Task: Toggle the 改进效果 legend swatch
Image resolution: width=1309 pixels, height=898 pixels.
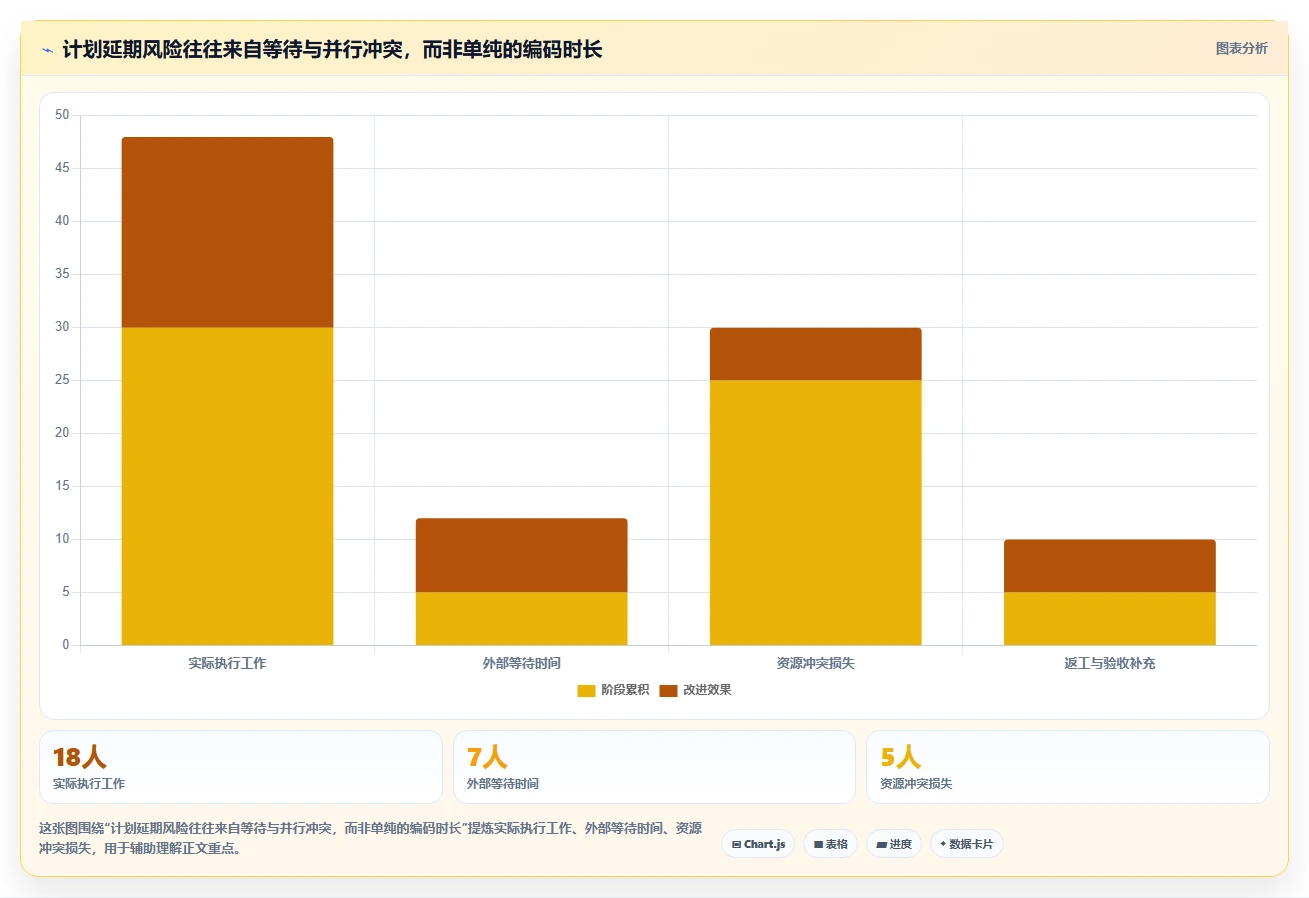Action: (x=668, y=690)
